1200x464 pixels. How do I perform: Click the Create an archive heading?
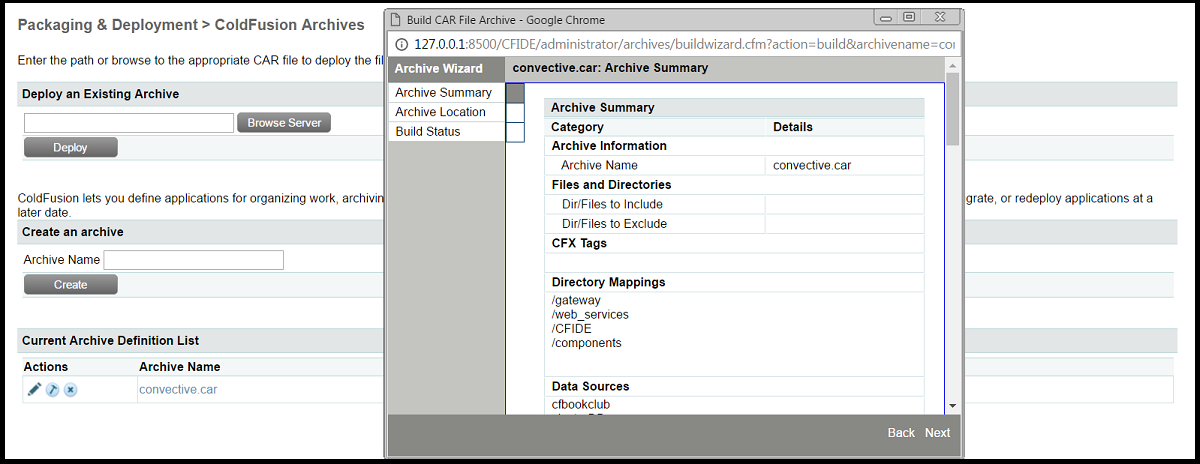point(72,232)
